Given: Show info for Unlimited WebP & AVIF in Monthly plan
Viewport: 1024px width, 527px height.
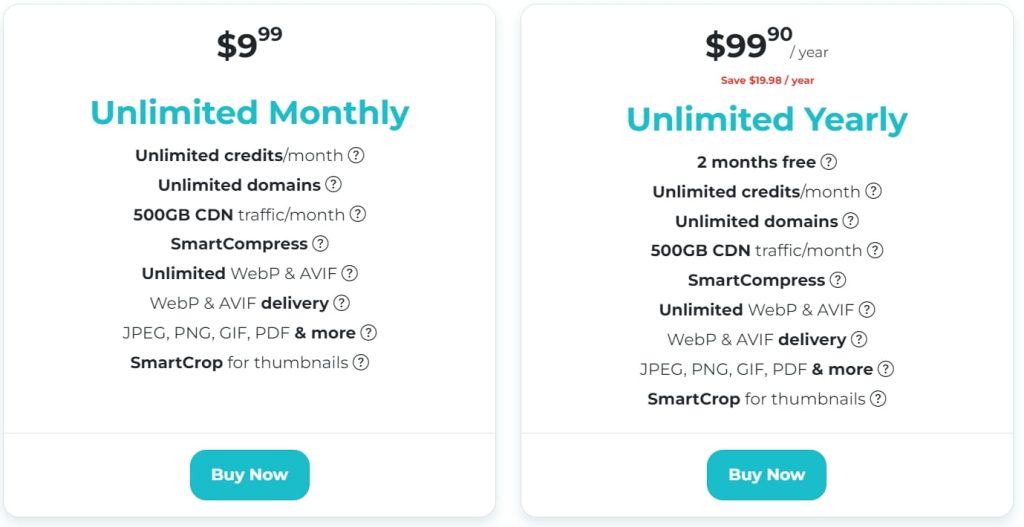Looking at the screenshot, I should [349, 273].
